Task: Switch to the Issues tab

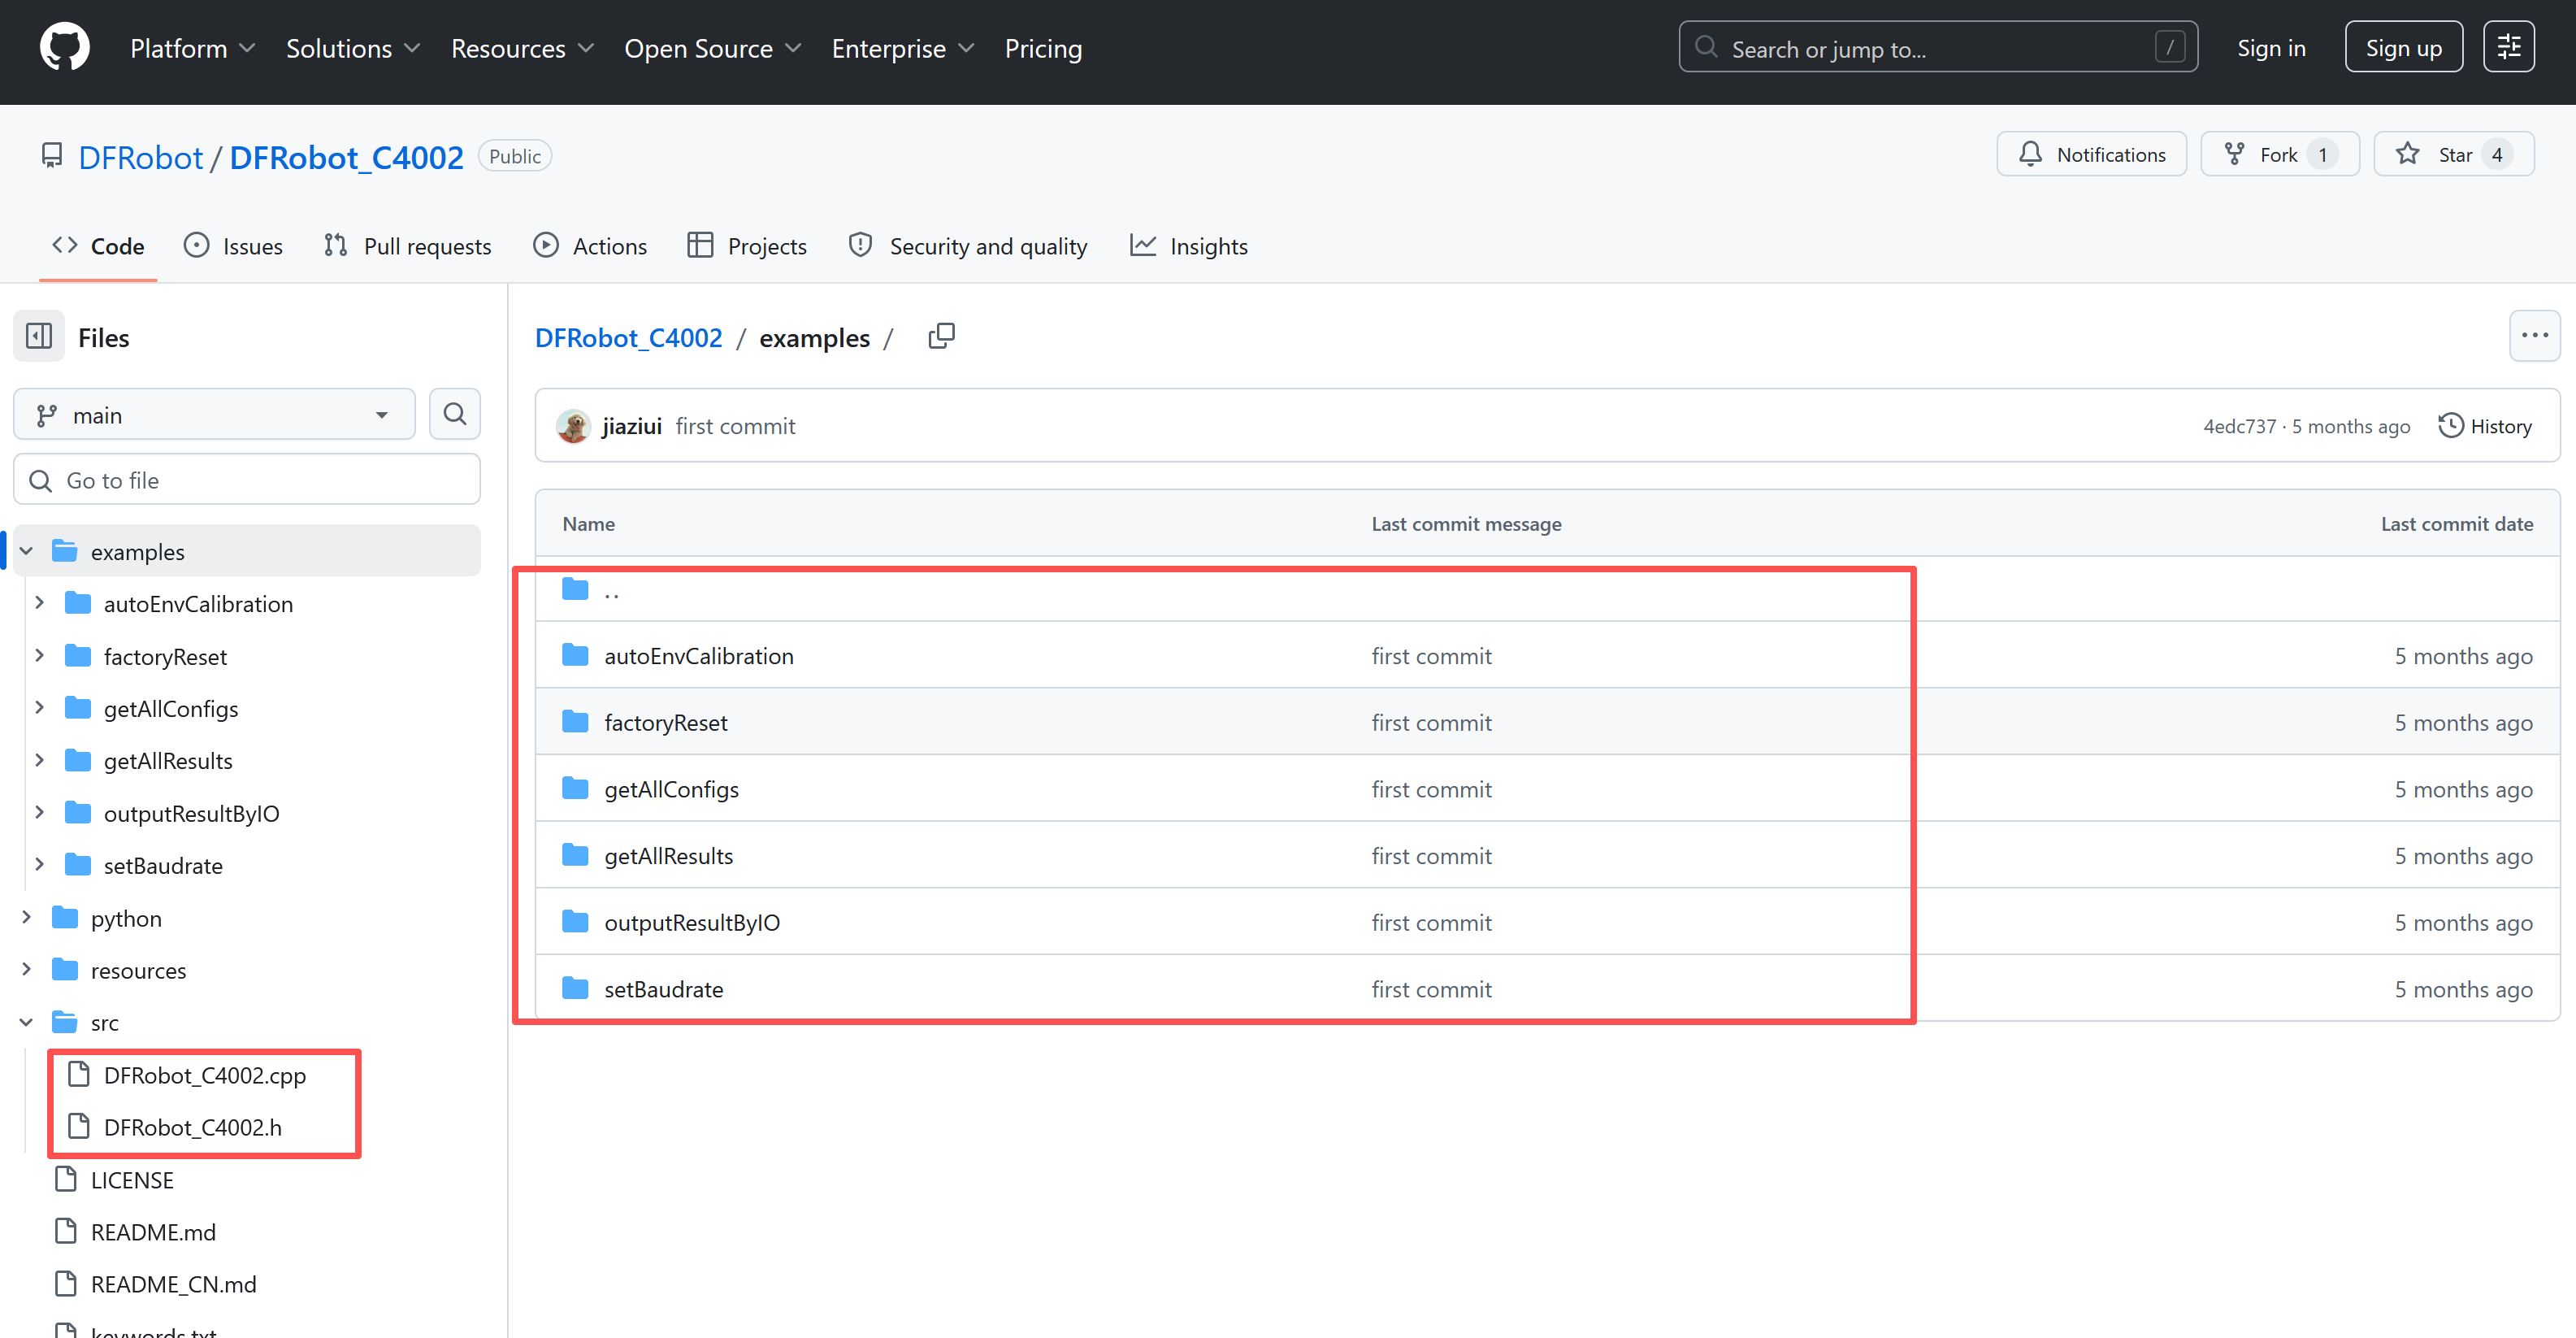Action: [x=233, y=246]
